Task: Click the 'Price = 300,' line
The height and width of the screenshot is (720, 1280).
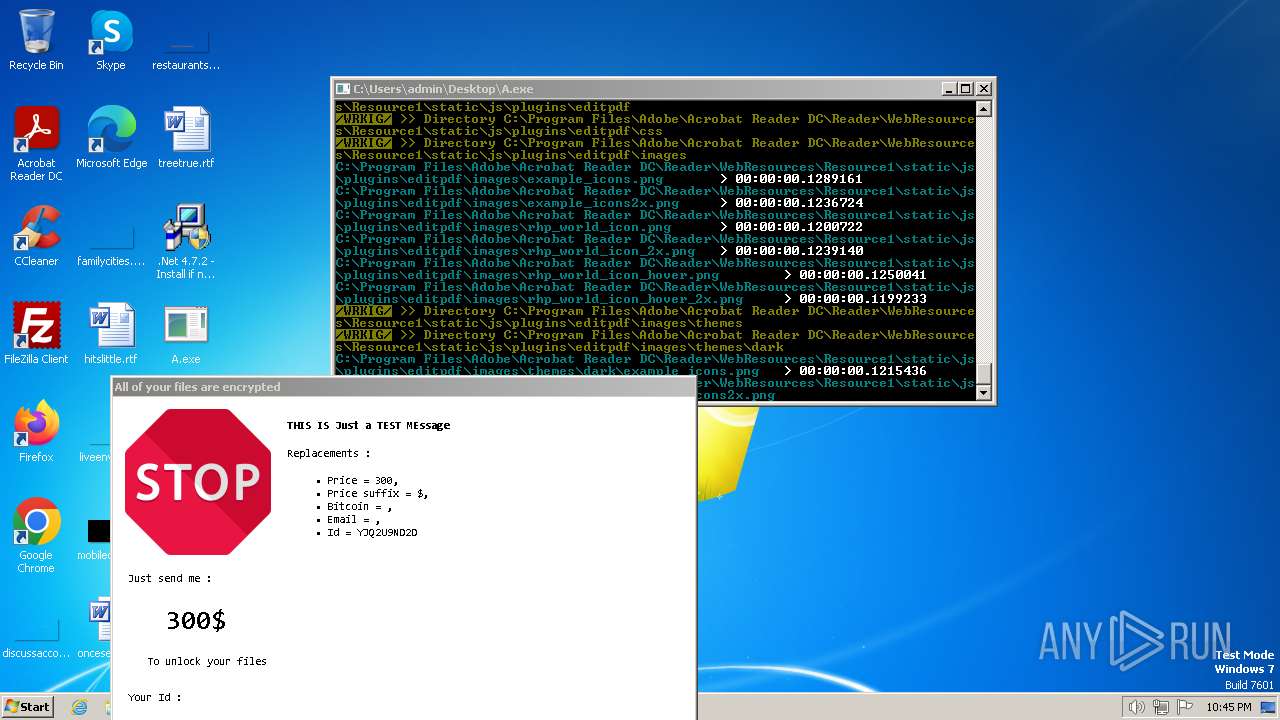Action: click(x=362, y=481)
